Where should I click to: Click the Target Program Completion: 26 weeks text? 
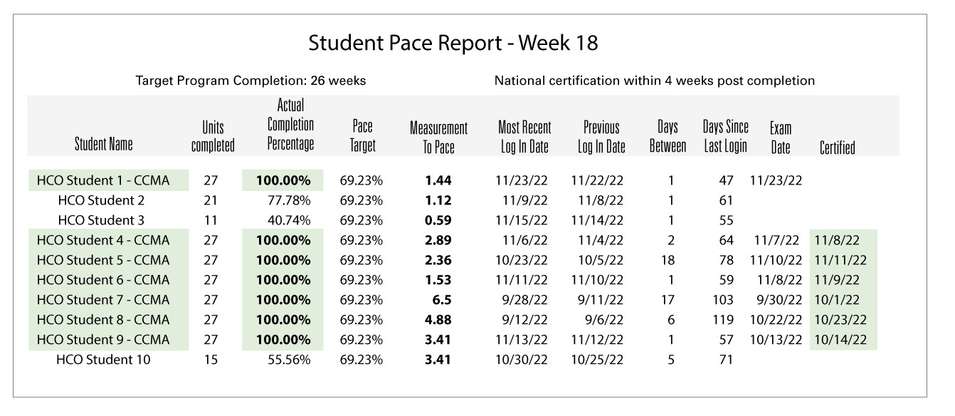point(250,80)
